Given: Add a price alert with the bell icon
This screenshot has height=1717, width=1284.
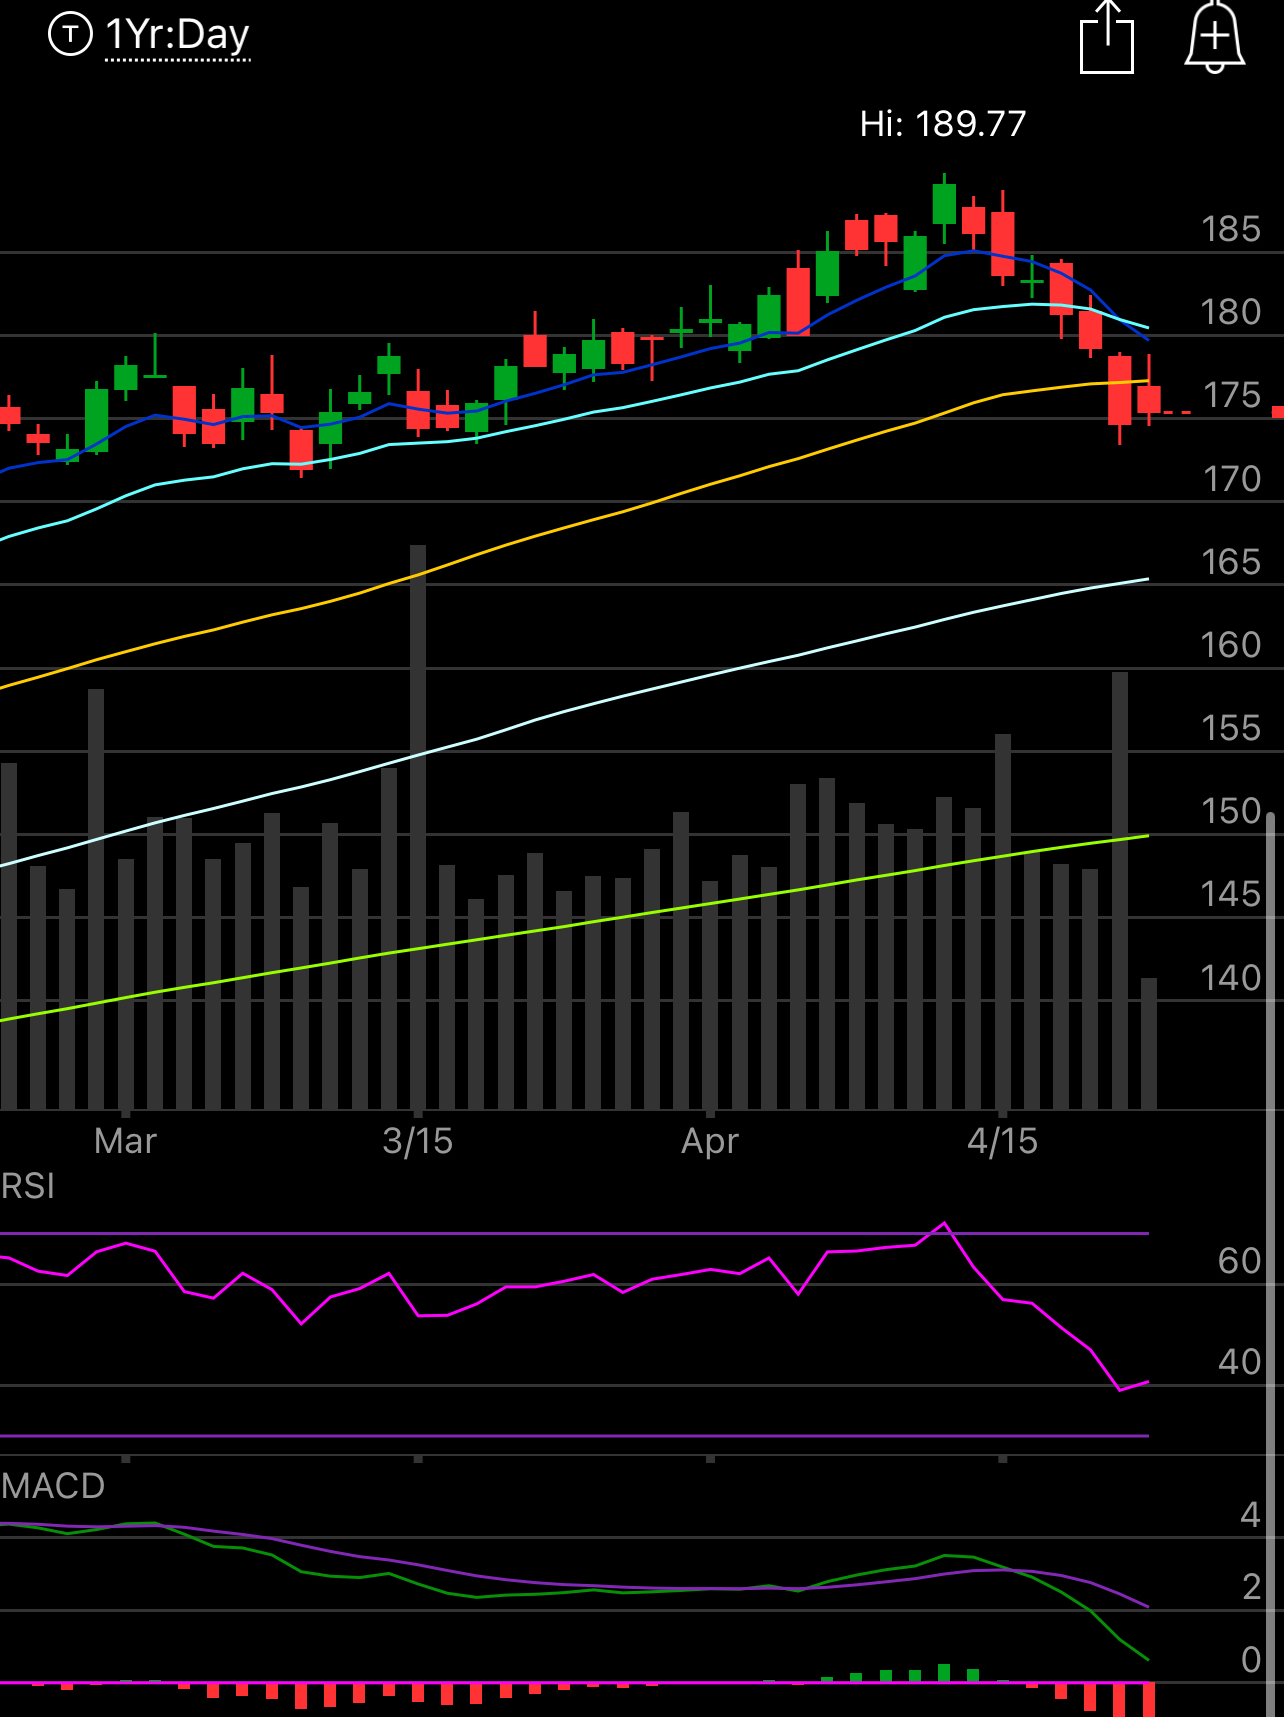Looking at the screenshot, I should tap(1214, 37).
